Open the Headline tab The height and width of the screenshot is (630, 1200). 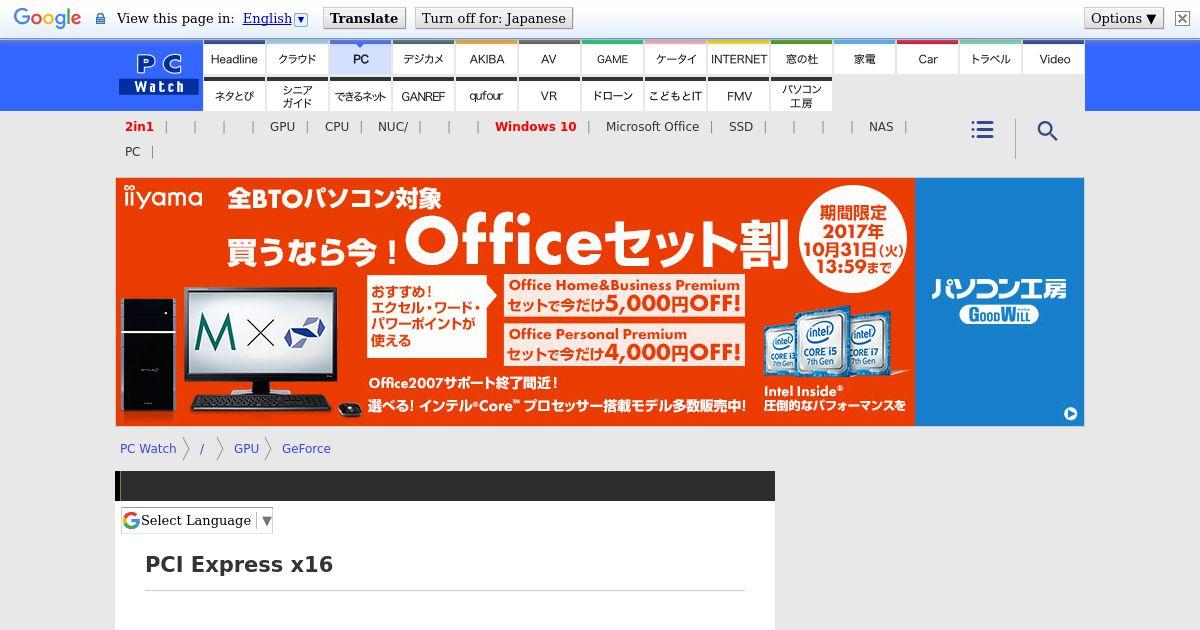(x=234, y=59)
